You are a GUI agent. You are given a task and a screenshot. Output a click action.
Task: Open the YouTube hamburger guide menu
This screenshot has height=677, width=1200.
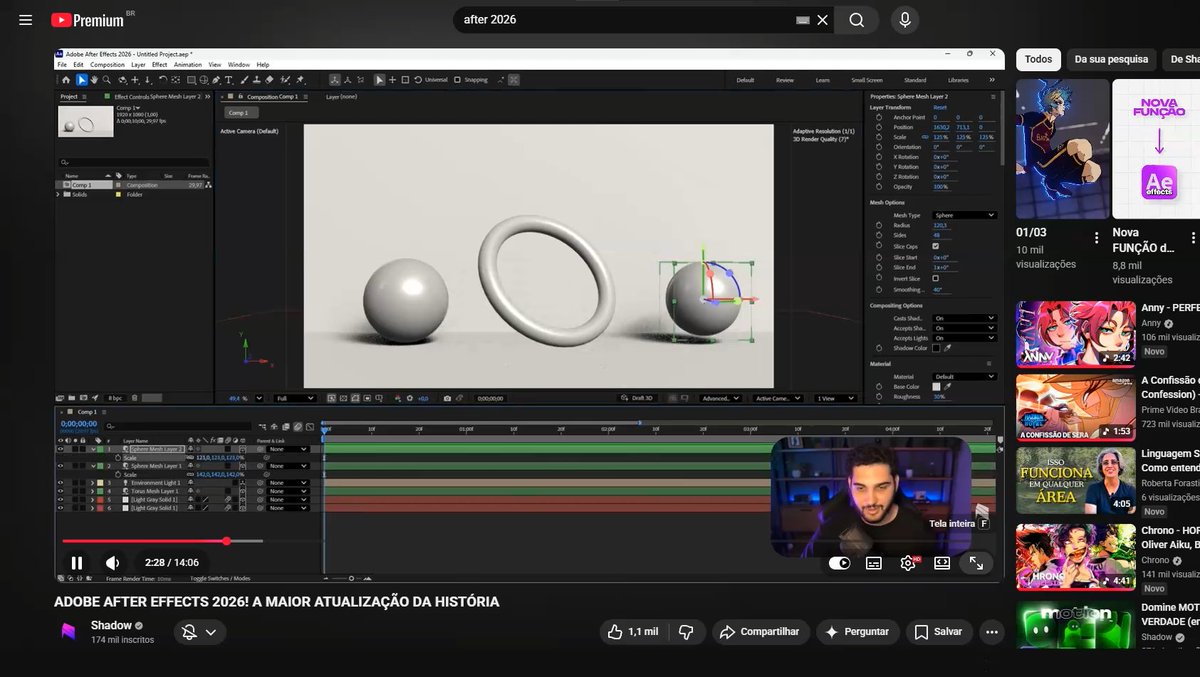(26, 20)
